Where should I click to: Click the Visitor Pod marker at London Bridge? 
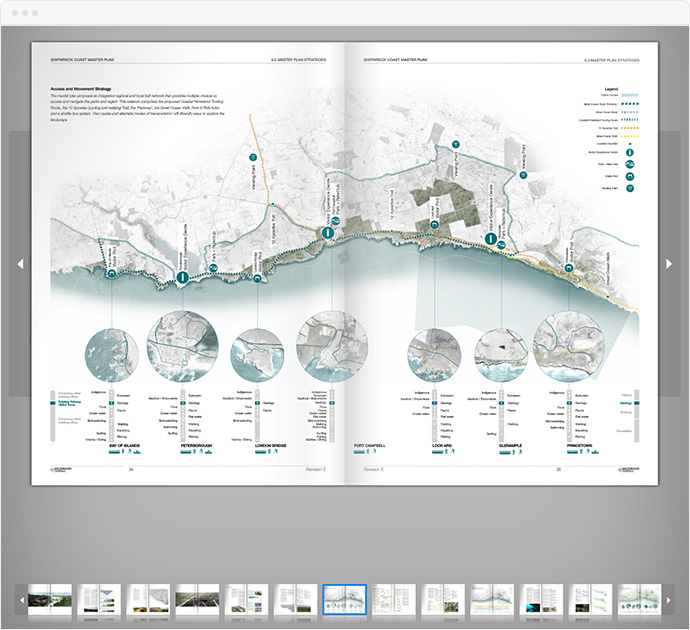click(257, 278)
